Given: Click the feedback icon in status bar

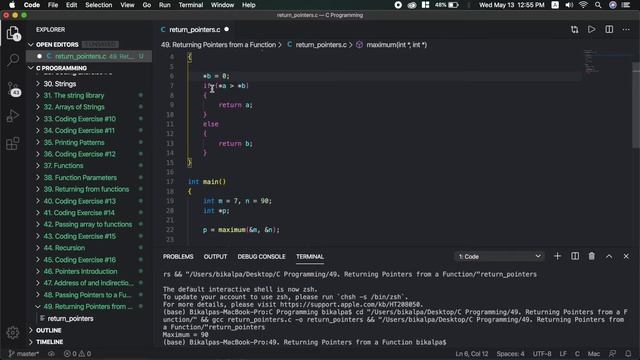Looking at the screenshot, I should click(612, 353).
